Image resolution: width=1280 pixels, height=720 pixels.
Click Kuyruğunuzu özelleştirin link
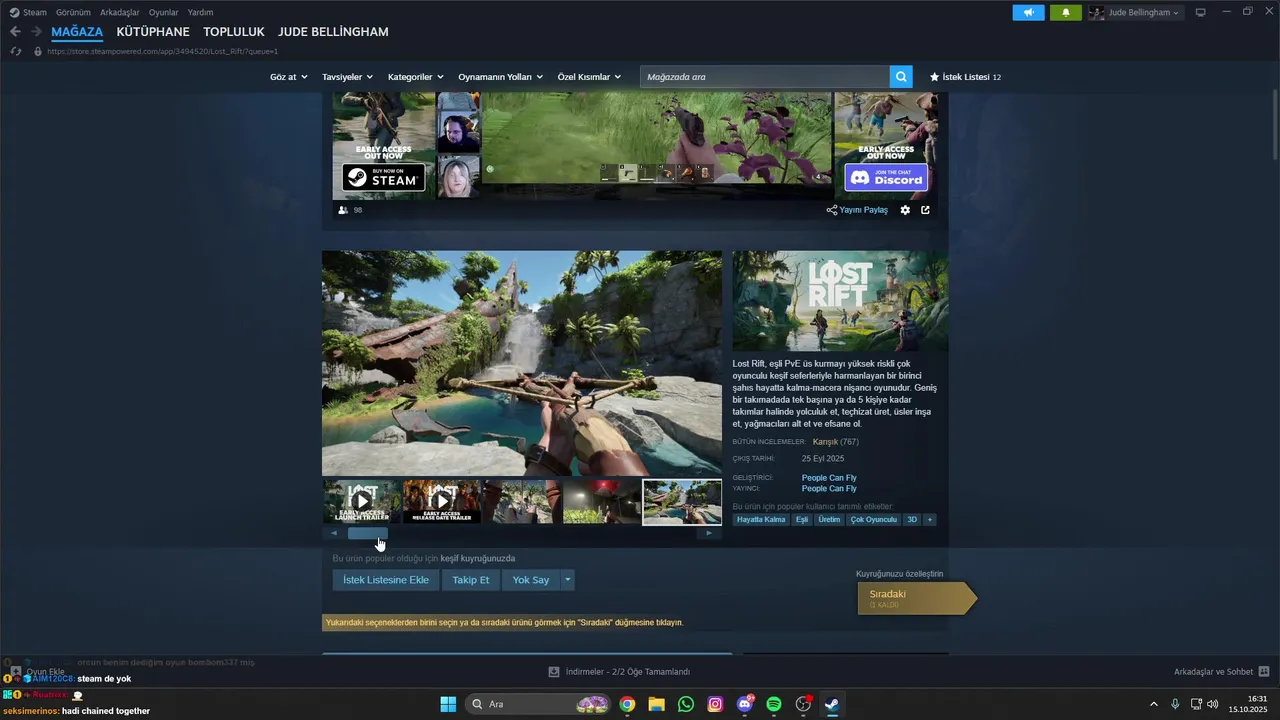click(899, 574)
